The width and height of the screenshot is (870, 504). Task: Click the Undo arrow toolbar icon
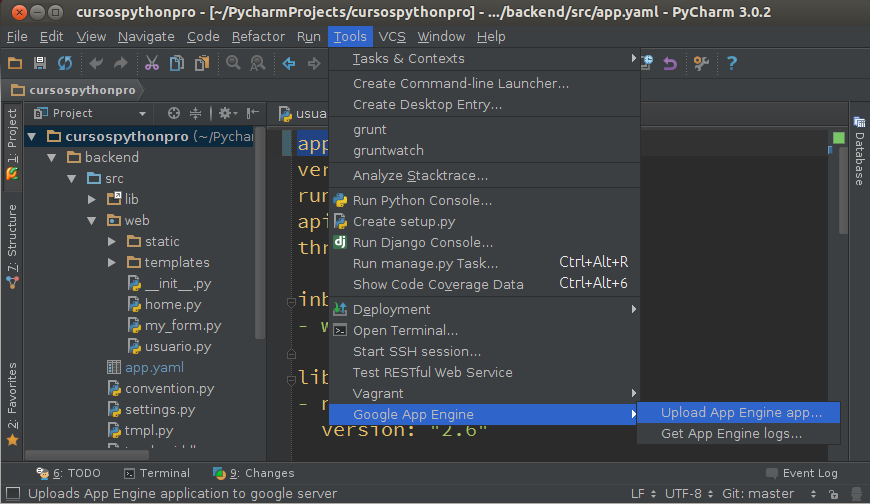[96, 63]
